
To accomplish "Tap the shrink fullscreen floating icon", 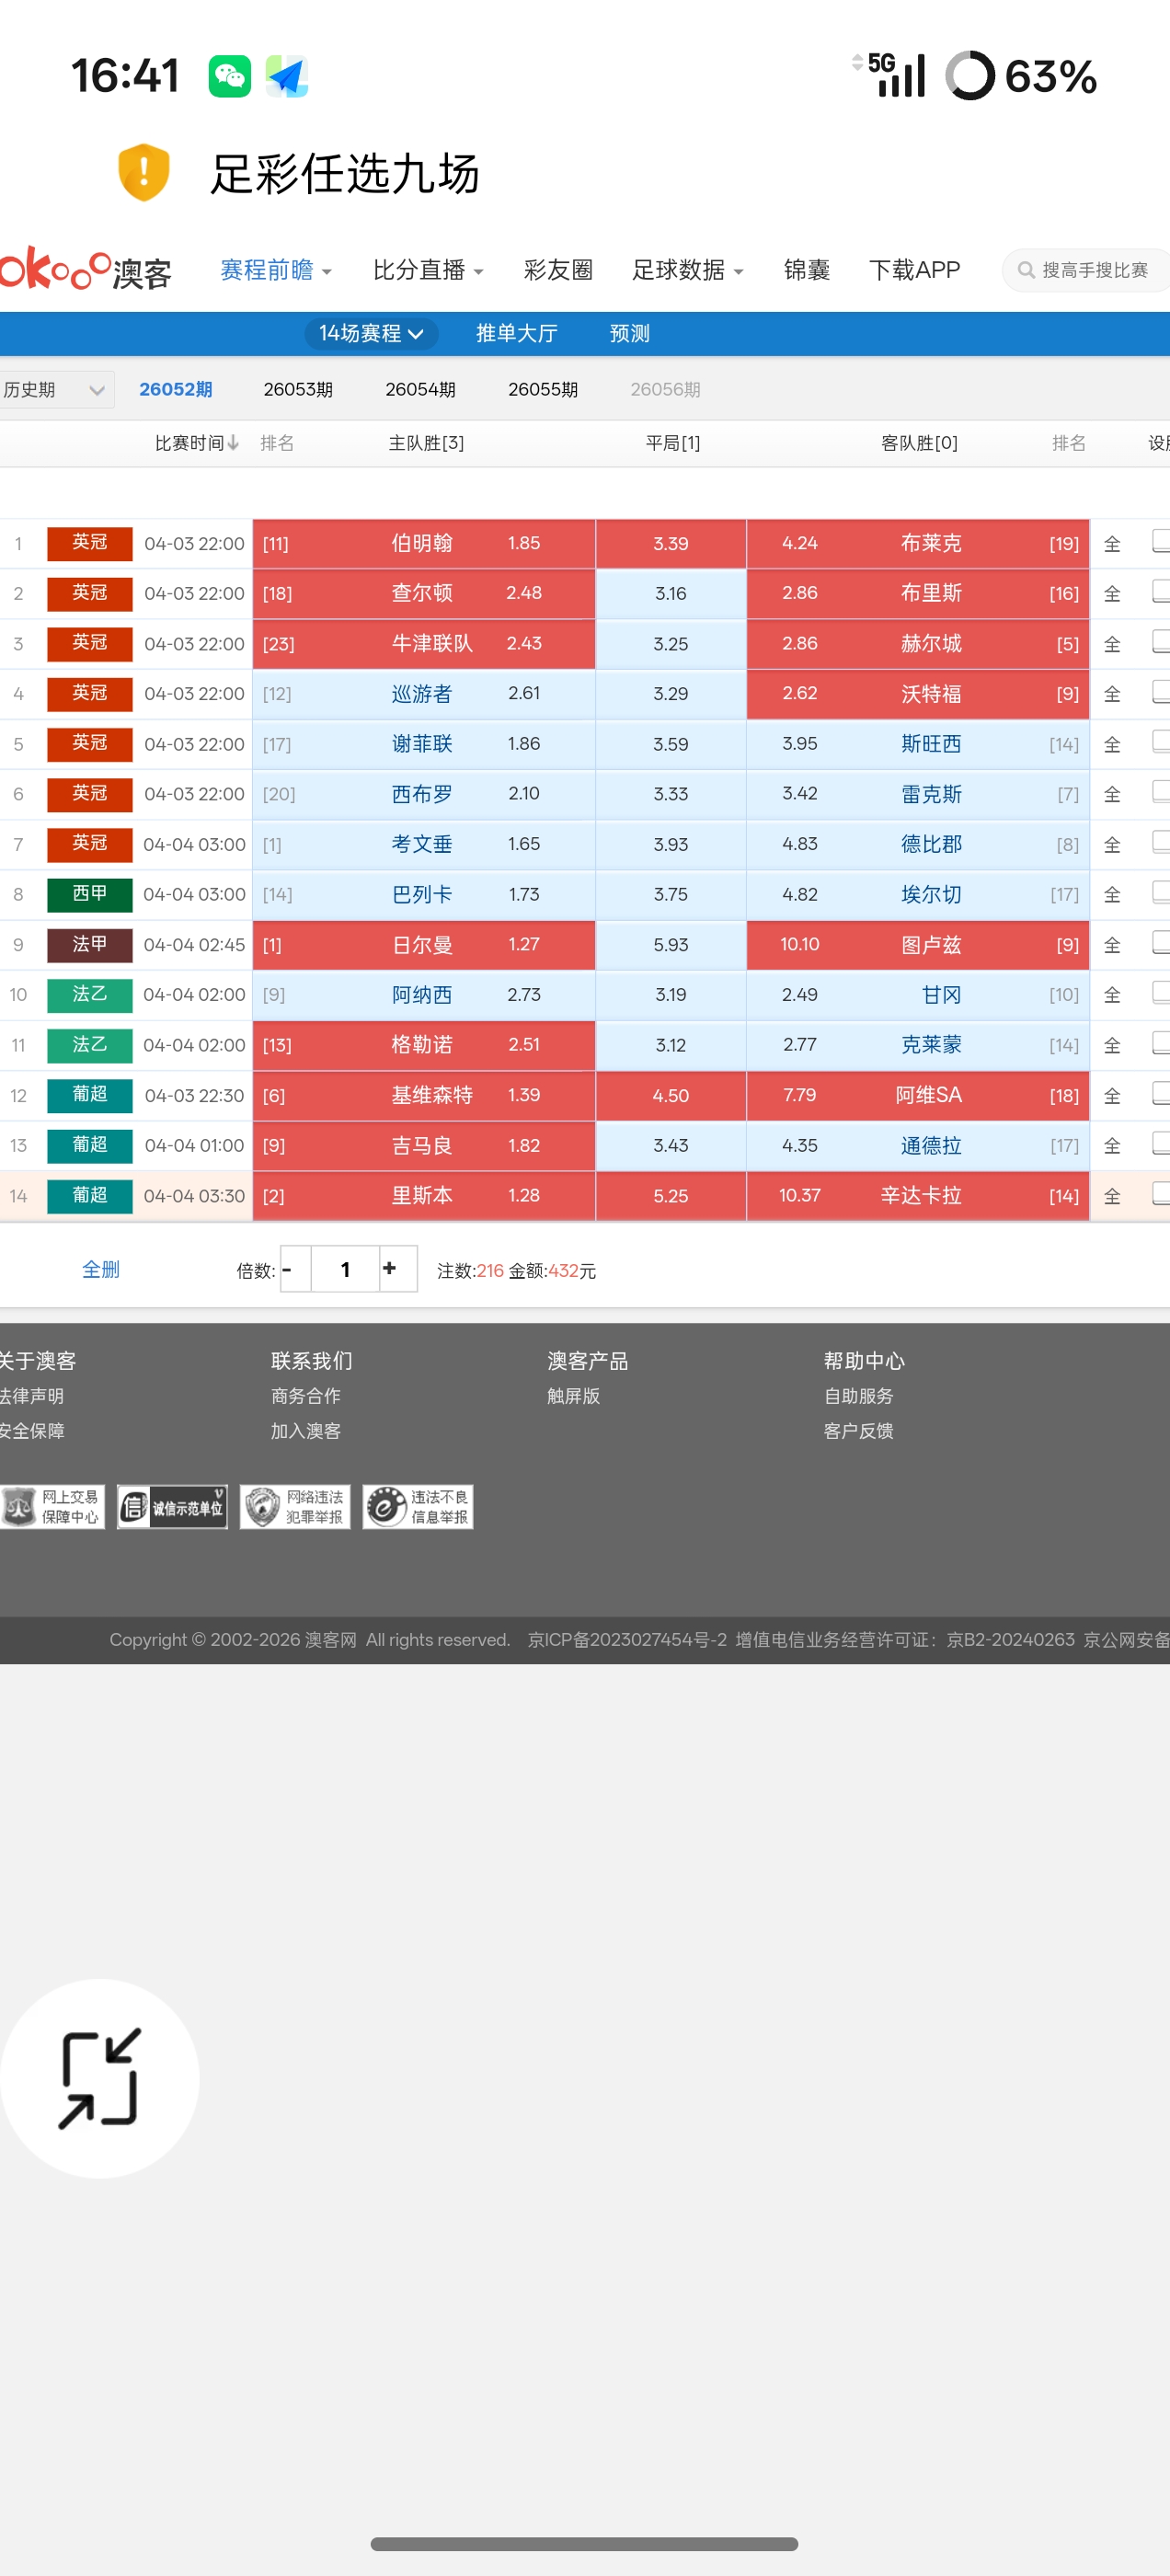I will click(99, 2078).
